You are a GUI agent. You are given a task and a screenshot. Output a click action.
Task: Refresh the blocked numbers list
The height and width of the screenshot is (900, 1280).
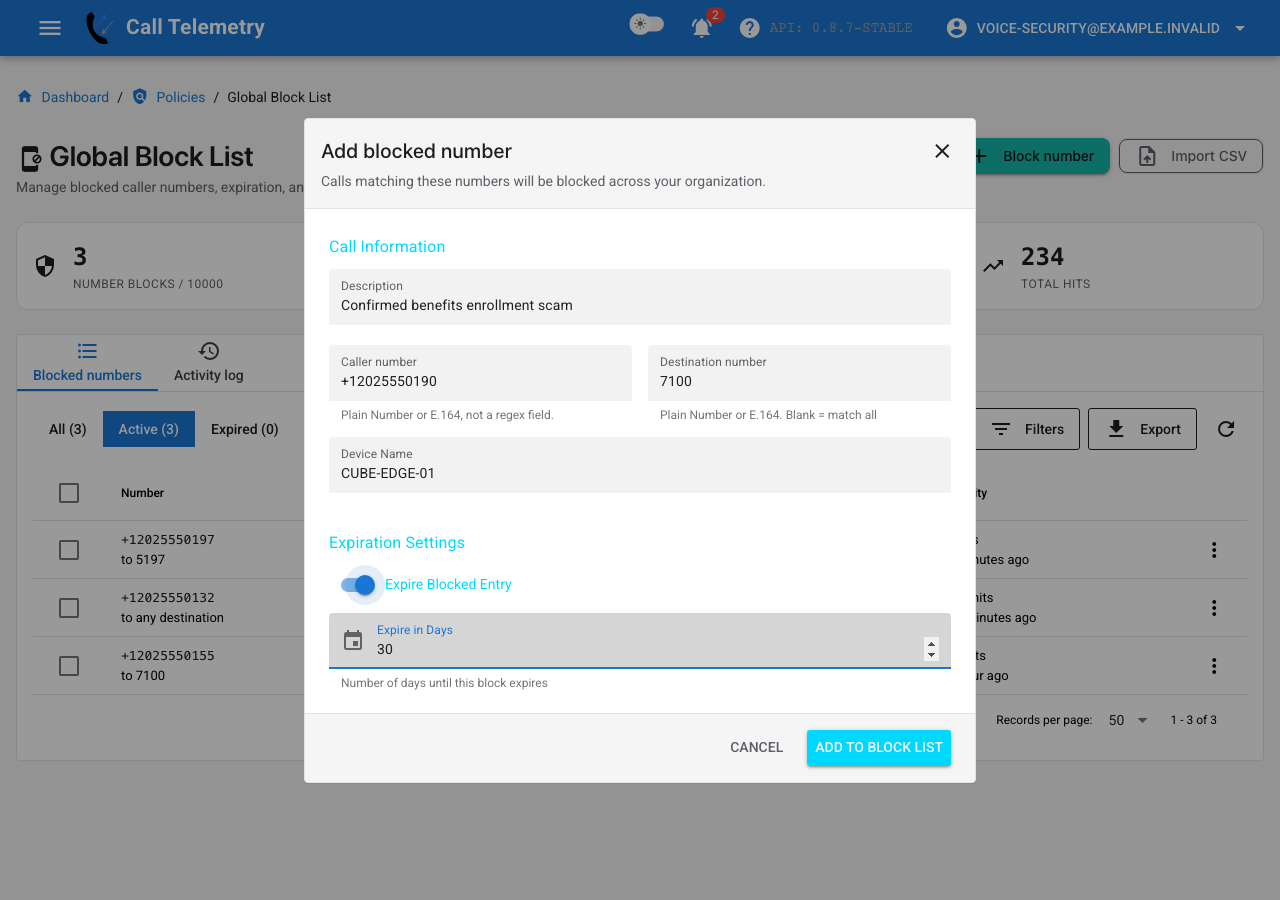(1226, 429)
